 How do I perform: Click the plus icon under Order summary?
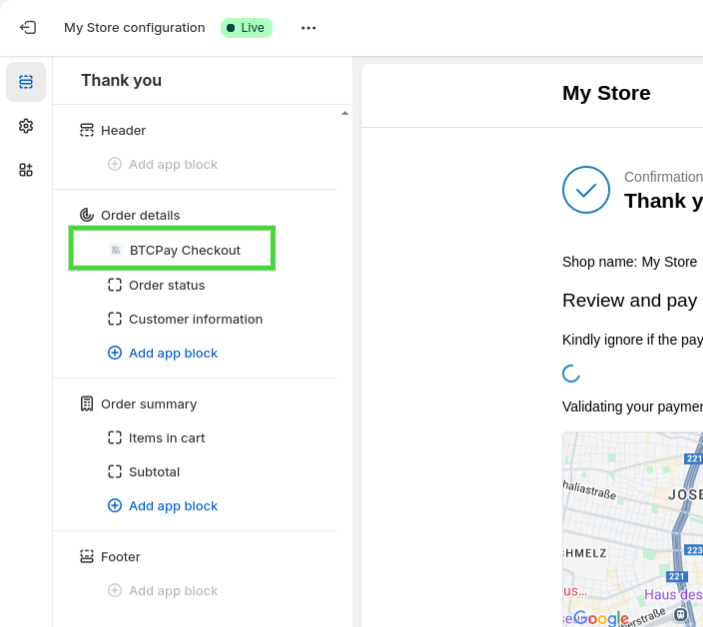[x=115, y=506]
